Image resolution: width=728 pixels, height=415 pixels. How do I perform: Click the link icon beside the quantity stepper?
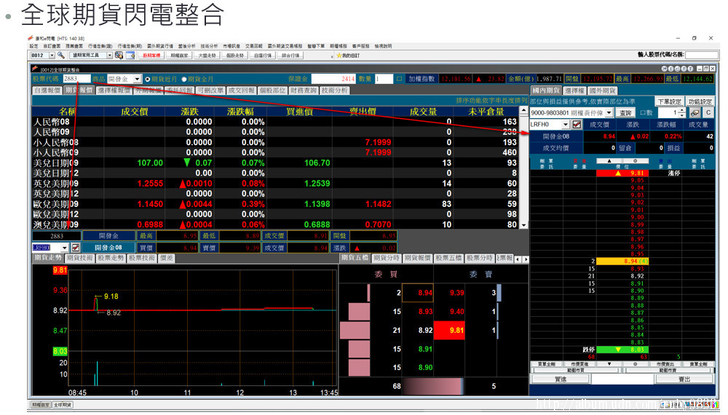click(x=694, y=113)
